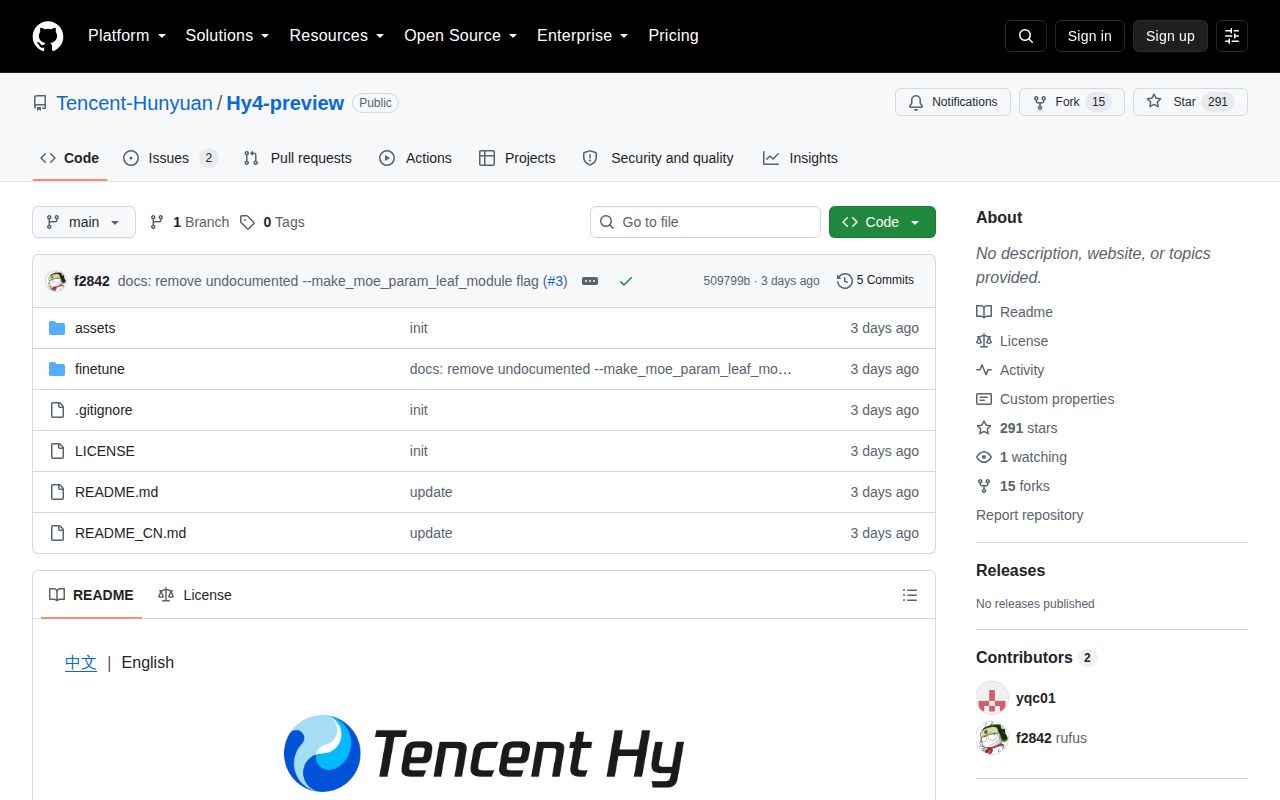The width and height of the screenshot is (1280, 800).
Task: Switch to the Issues tab
Action: click(x=170, y=158)
